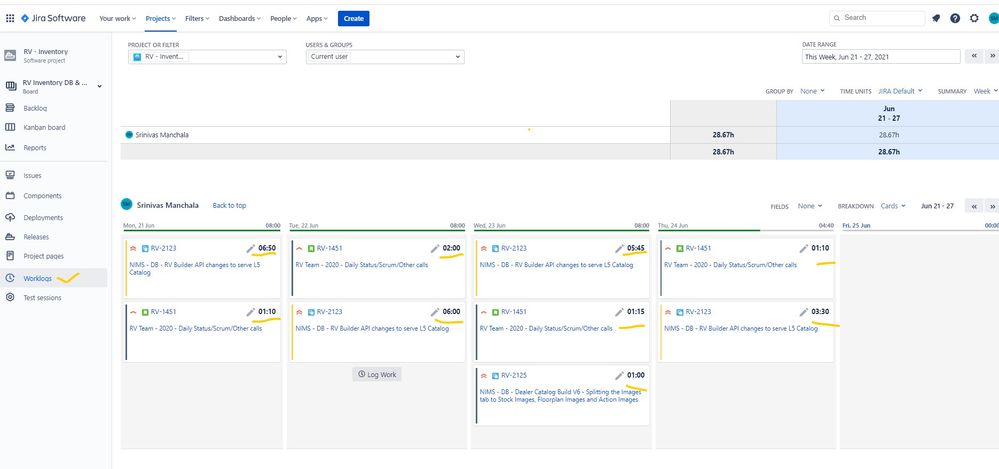Expand the RV Inventory DB board switcher
Image resolution: width=999 pixels, height=469 pixels.
point(99,86)
